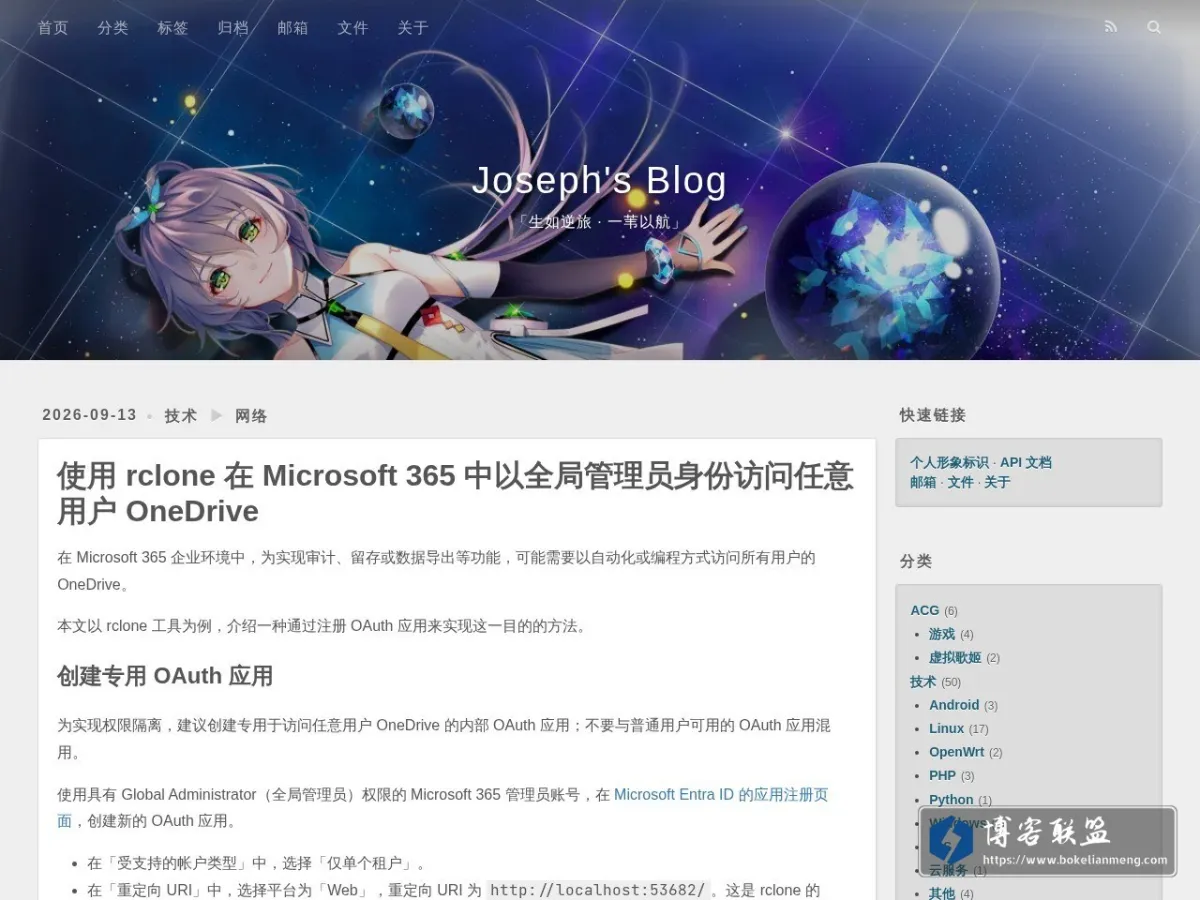Open 归档 navigation item
1200x900 pixels.
[x=233, y=28]
